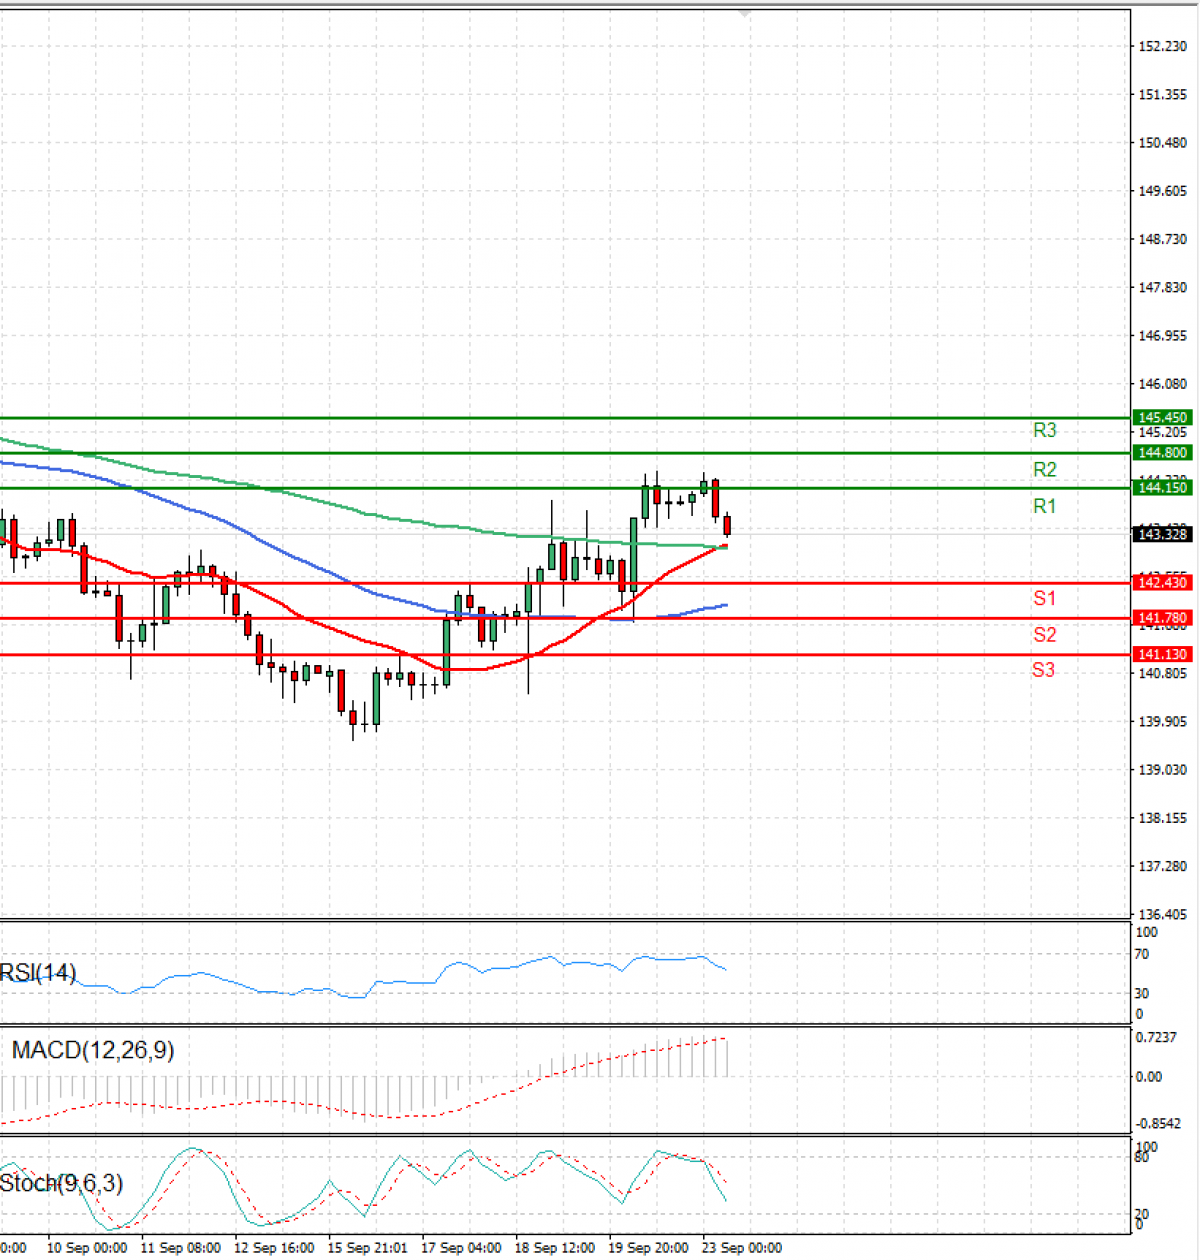
Task: Click the 15 Sep 21:01 time label
Action: click(367, 1248)
